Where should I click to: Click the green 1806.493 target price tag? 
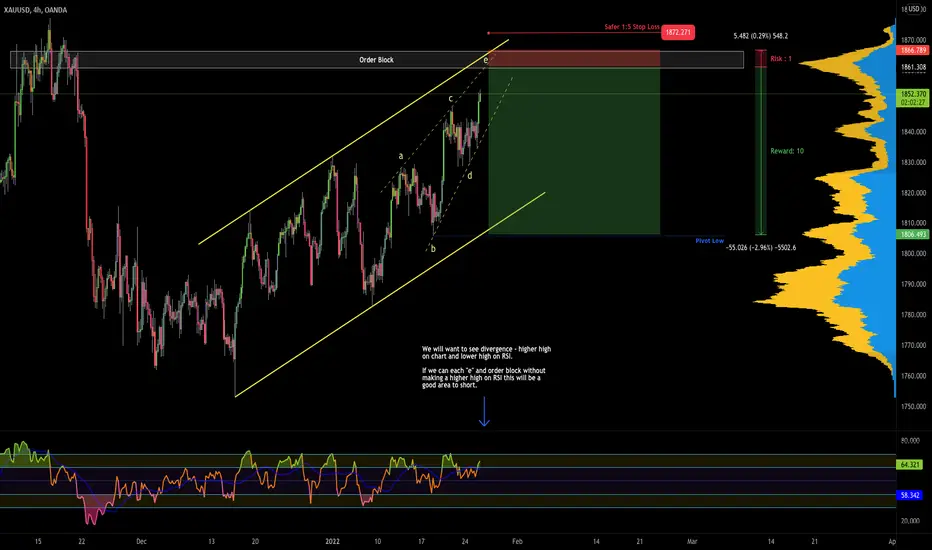[913, 234]
